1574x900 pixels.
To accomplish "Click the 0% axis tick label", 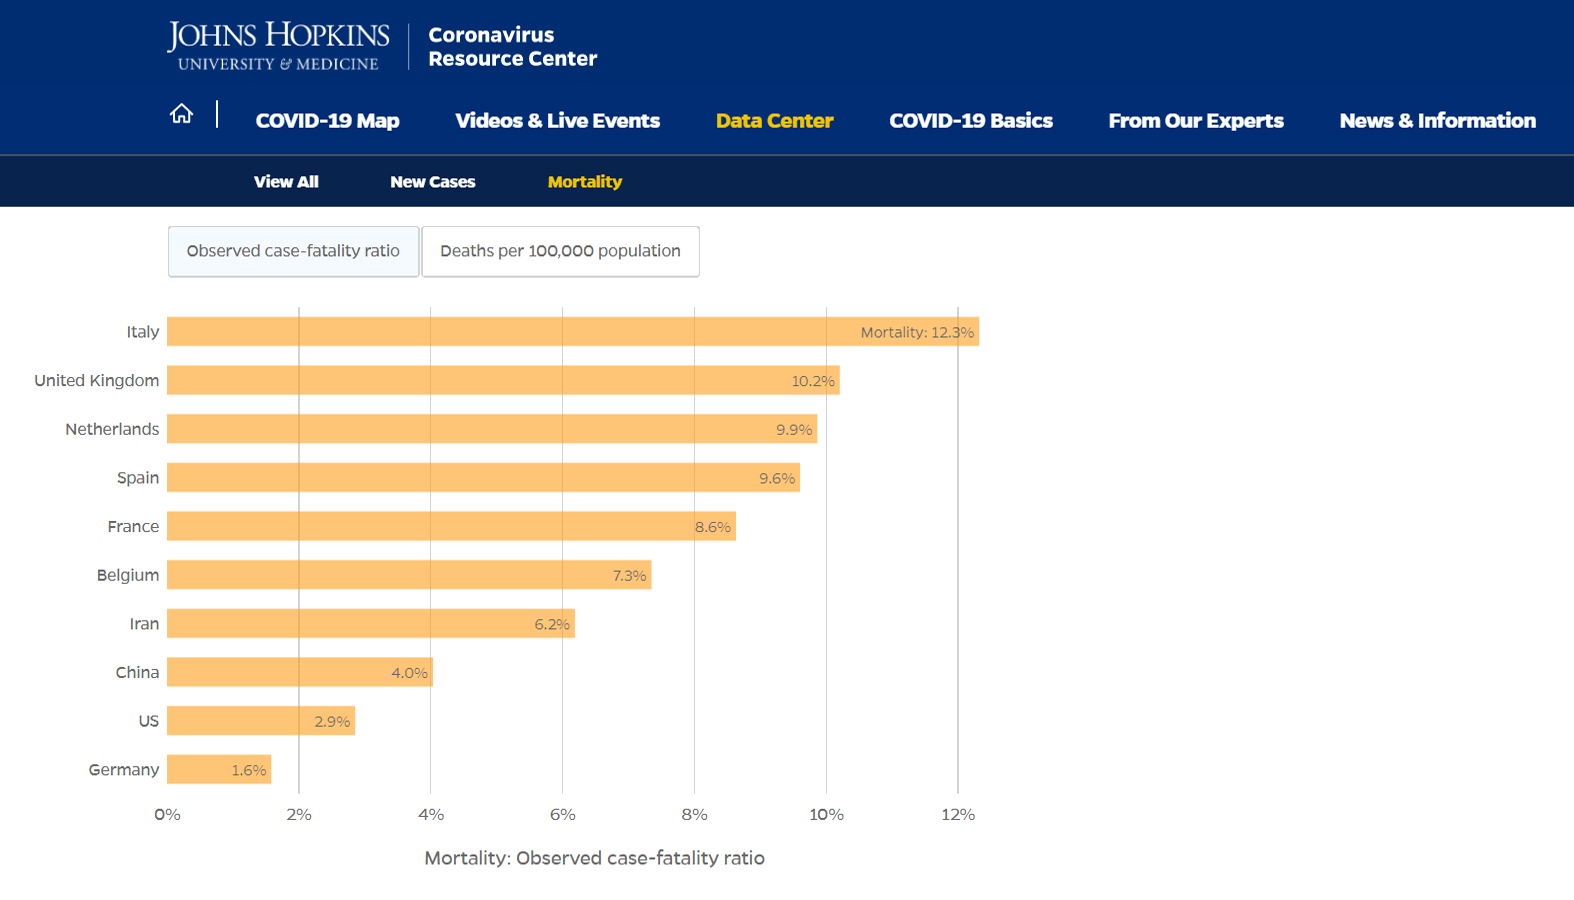I will click(167, 814).
